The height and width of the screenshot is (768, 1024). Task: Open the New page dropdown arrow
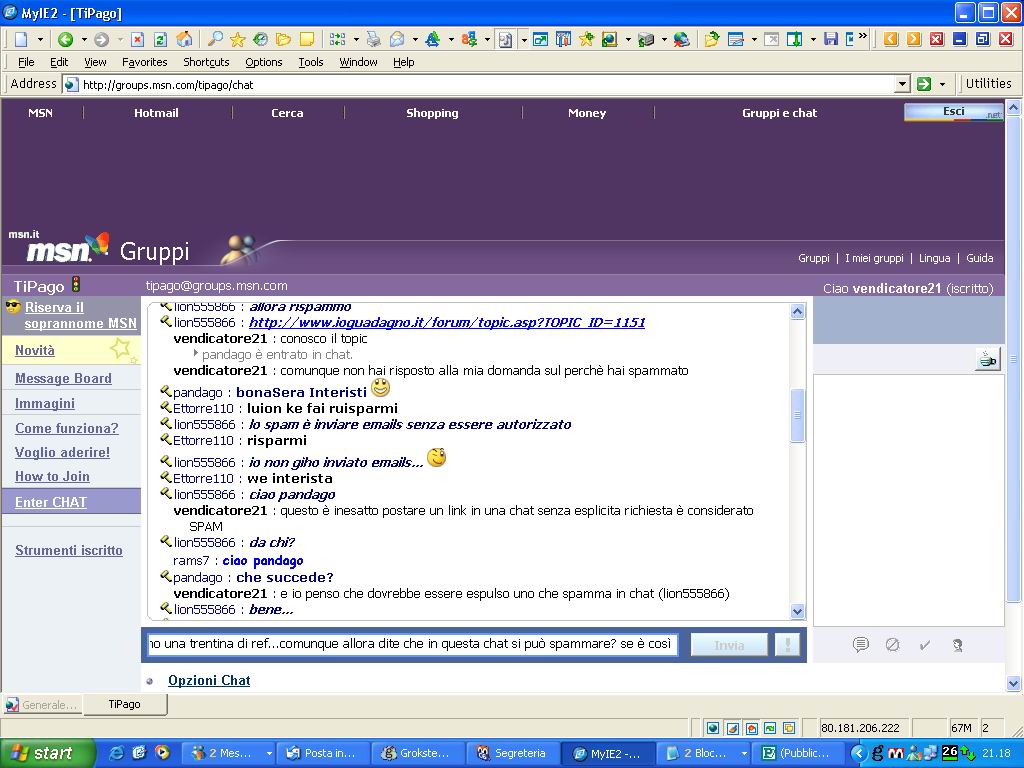coord(40,39)
